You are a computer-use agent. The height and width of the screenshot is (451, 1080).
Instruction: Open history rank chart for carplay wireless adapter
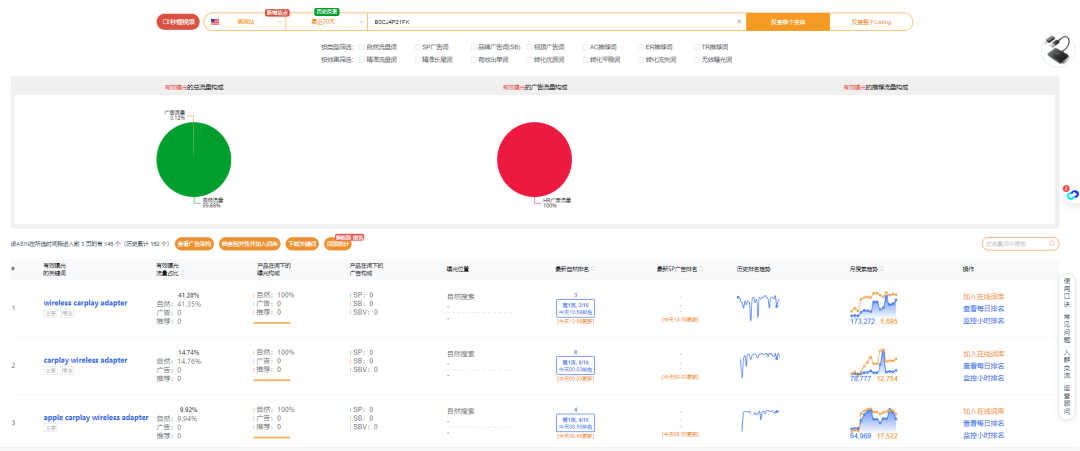(x=761, y=364)
